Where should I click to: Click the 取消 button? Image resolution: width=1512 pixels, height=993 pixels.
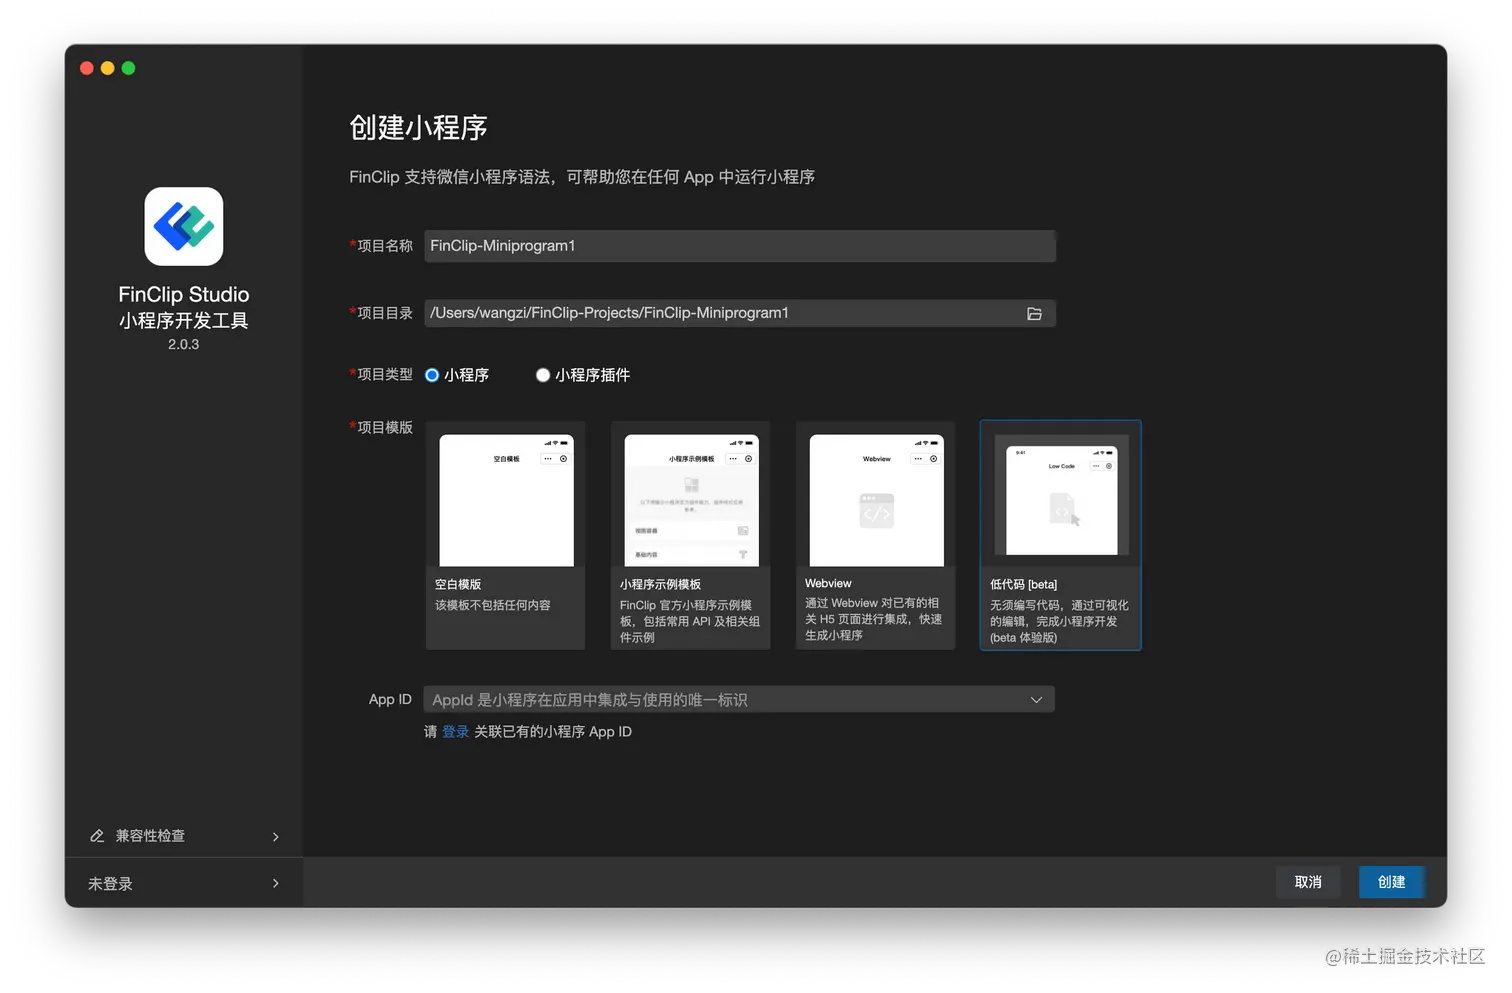(x=1308, y=882)
